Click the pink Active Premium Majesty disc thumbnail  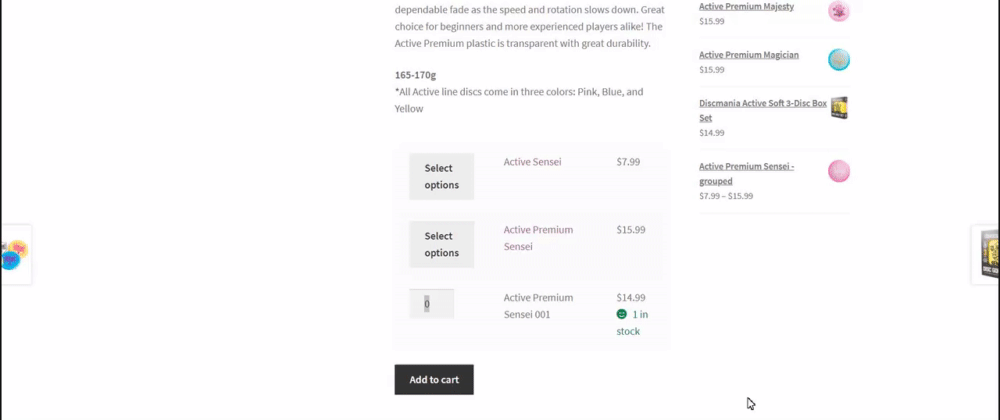click(x=838, y=12)
